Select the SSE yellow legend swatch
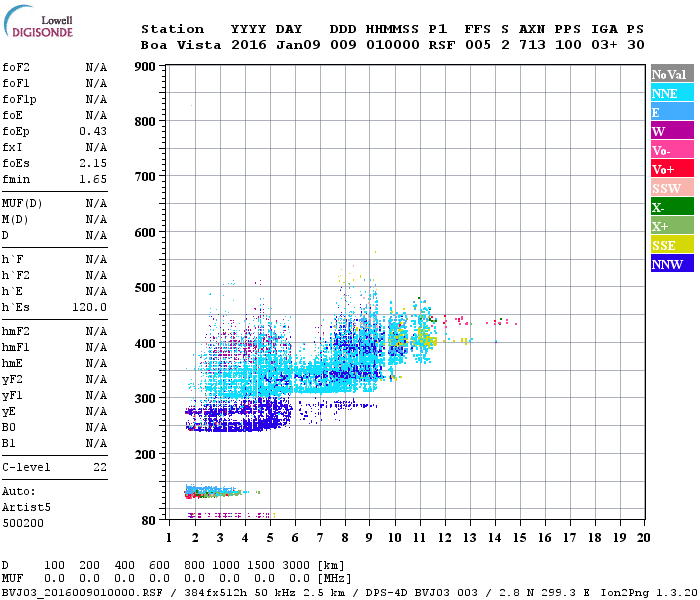700x600 pixels. [x=672, y=245]
